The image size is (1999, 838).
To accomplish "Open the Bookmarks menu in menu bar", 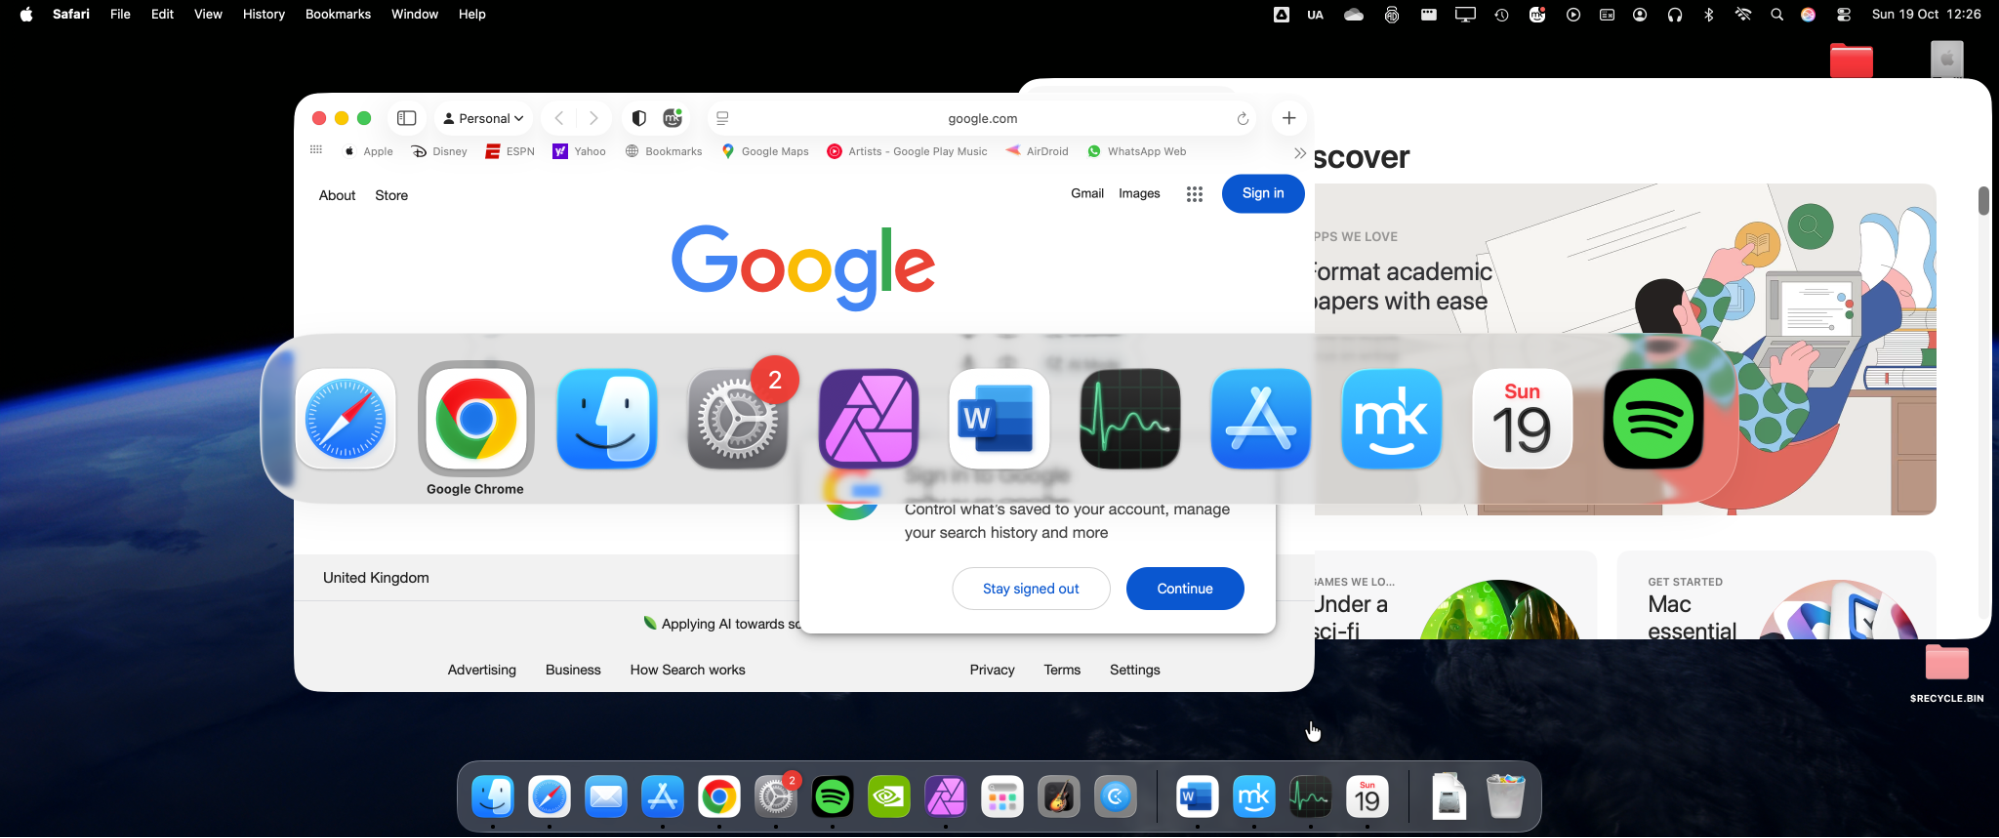I will (x=338, y=14).
